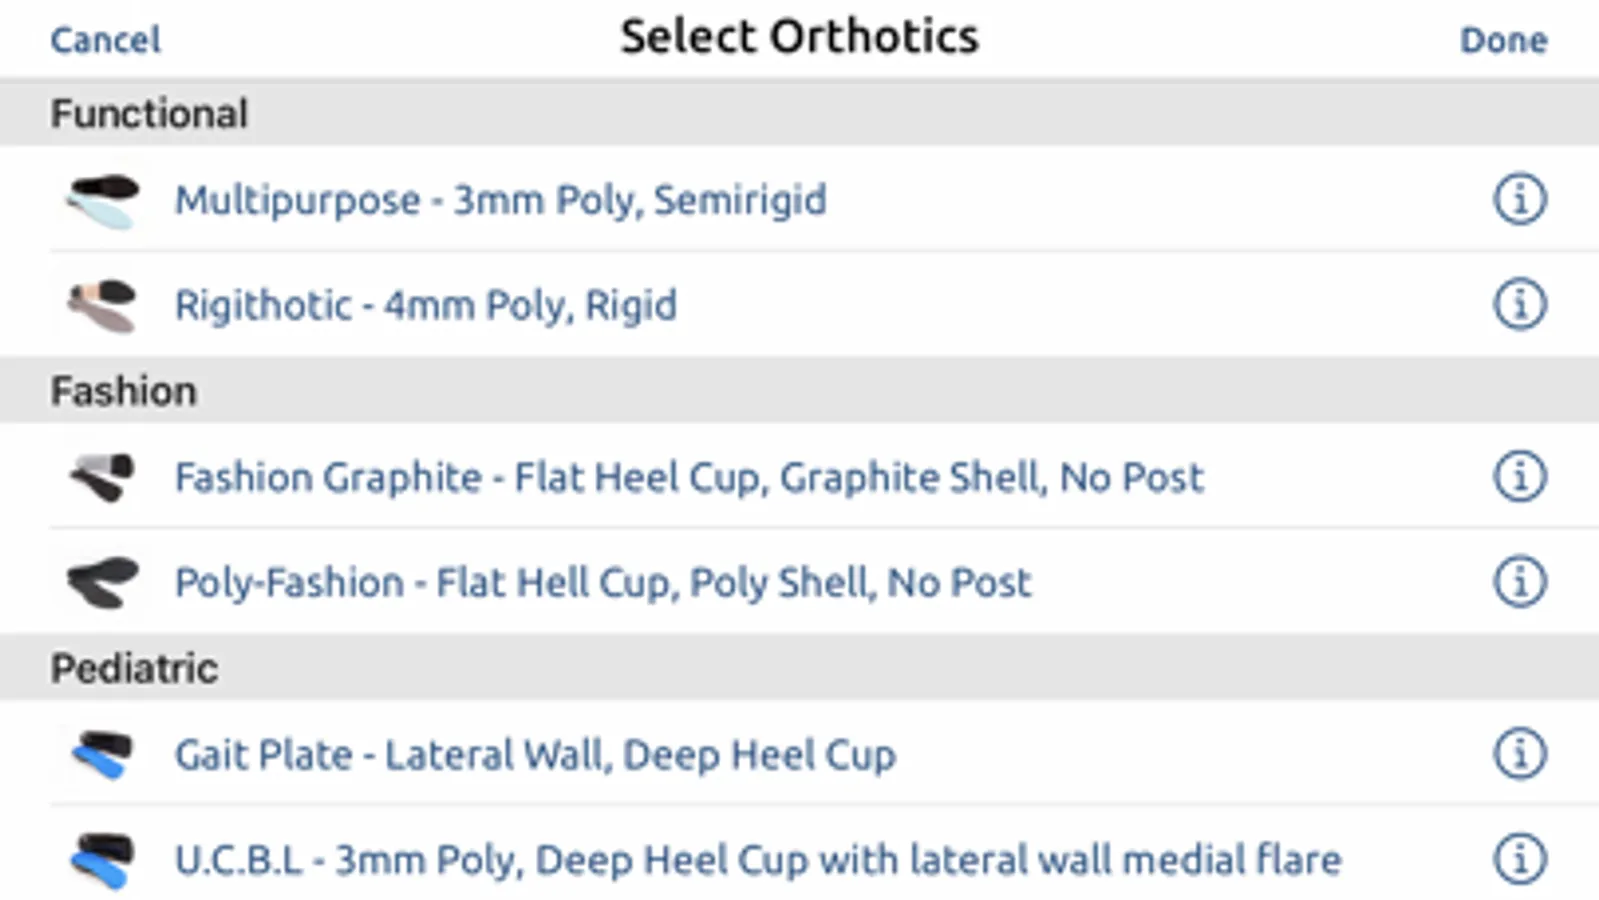Tap the Poly-Fashion thumbnail image
The image size is (1599, 900).
coord(103,582)
